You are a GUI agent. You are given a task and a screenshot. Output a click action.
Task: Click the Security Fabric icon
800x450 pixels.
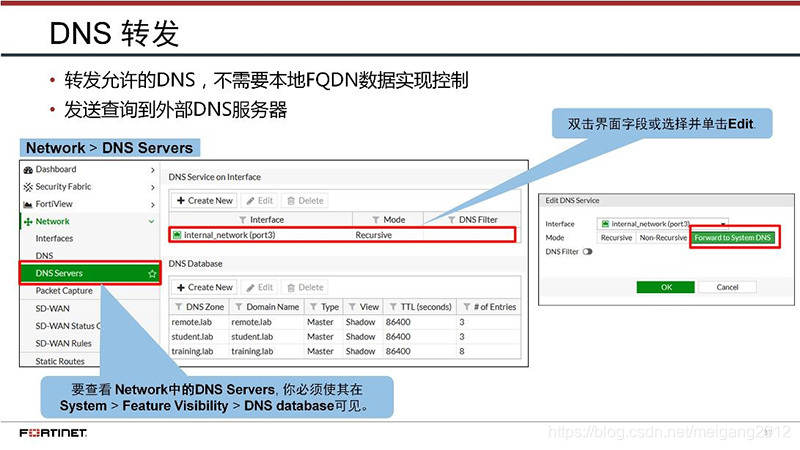[28, 187]
